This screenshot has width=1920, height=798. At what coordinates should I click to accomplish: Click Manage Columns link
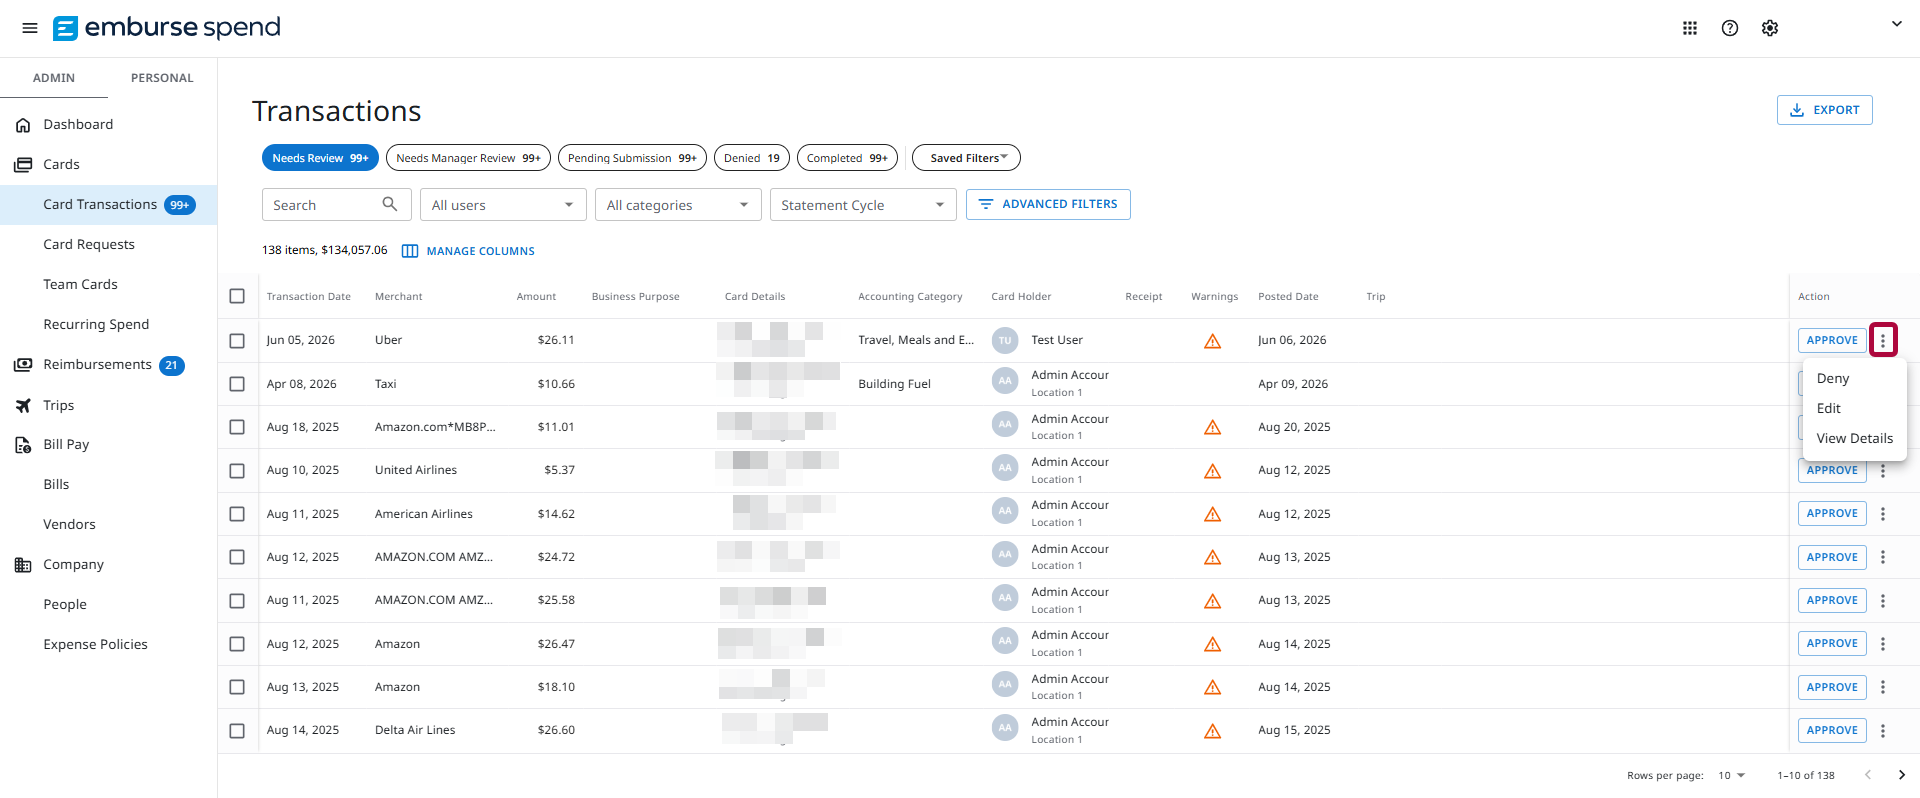pyautogui.click(x=480, y=251)
